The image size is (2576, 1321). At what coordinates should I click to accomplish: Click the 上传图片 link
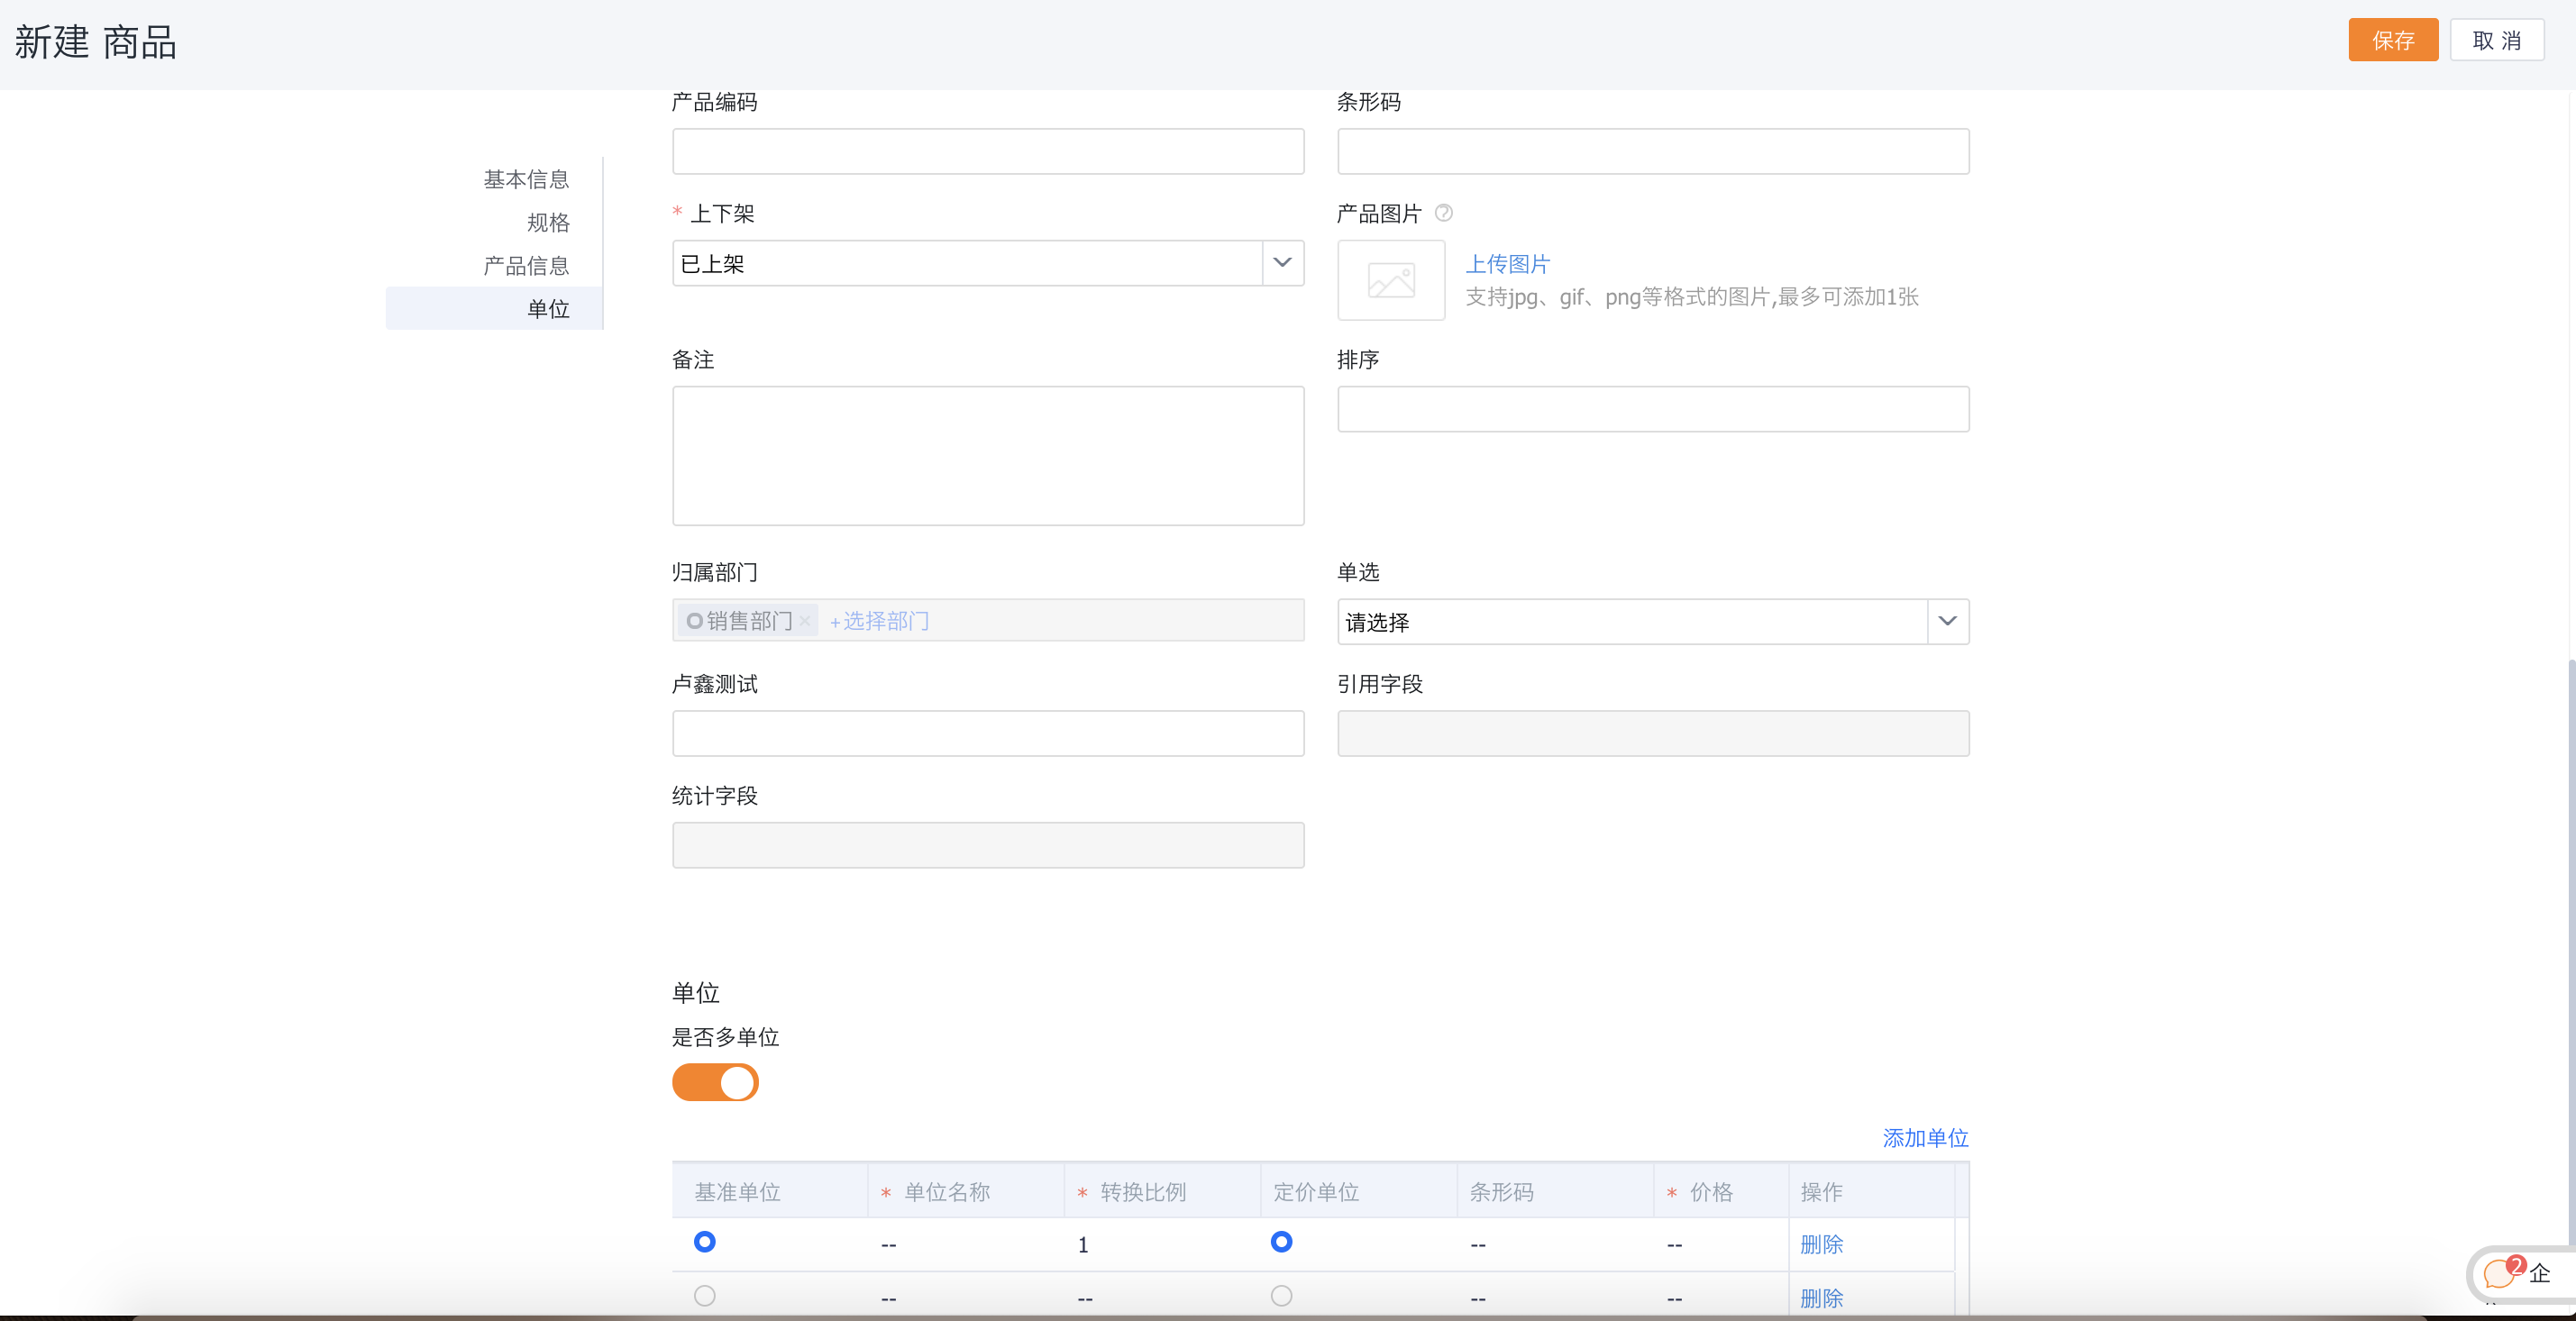(1508, 264)
